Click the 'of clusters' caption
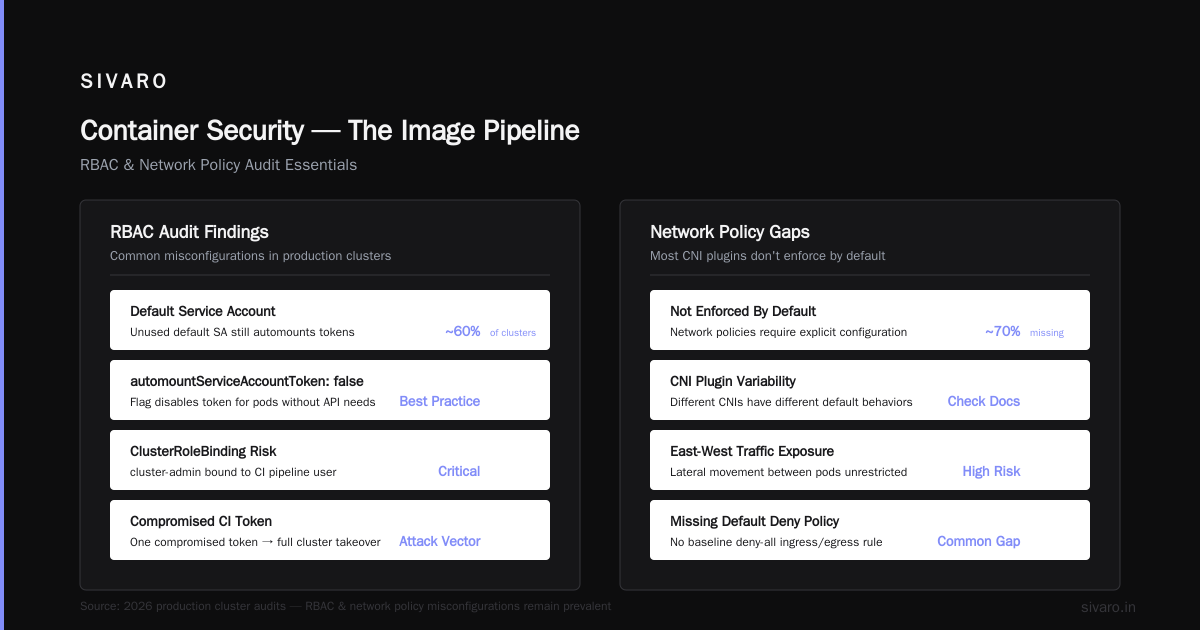This screenshot has height=630, width=1200. [513, 333]
